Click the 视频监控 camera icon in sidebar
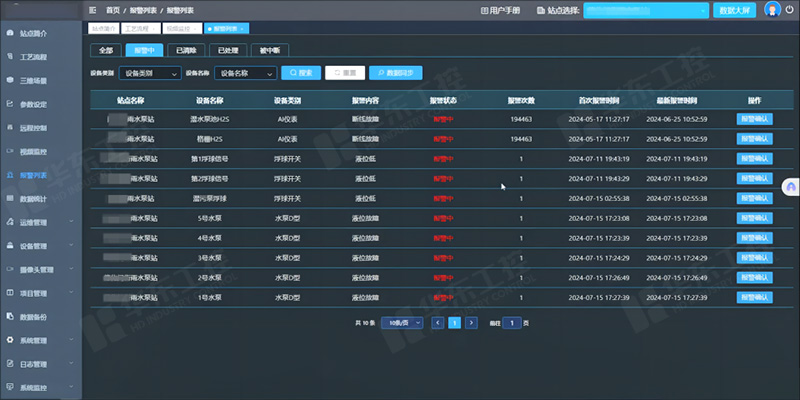This screenshot has height=400, width=800. pyautogui.click(x=9, y=151)
